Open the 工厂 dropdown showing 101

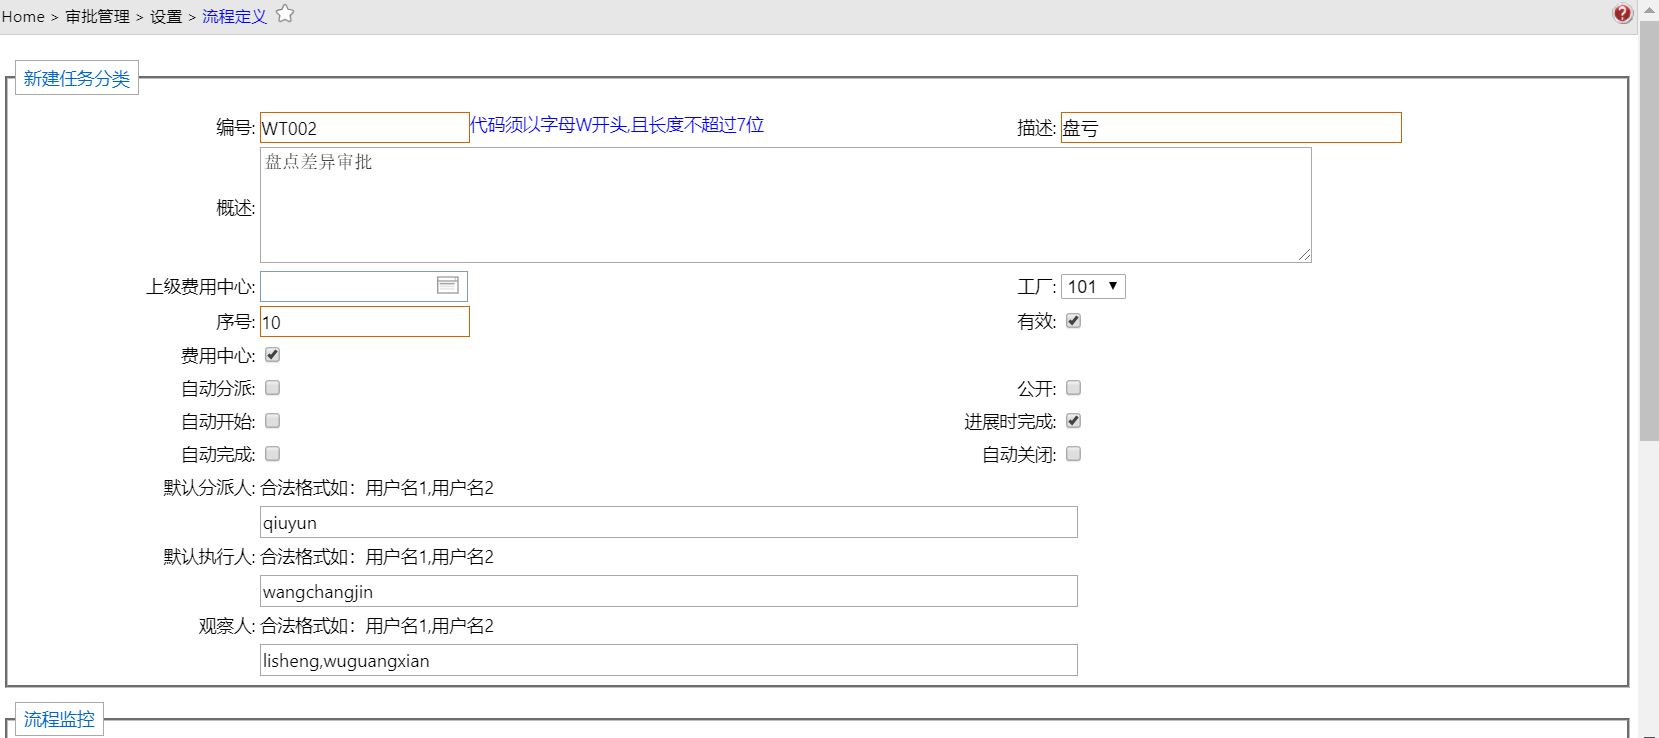[1093, 287]
